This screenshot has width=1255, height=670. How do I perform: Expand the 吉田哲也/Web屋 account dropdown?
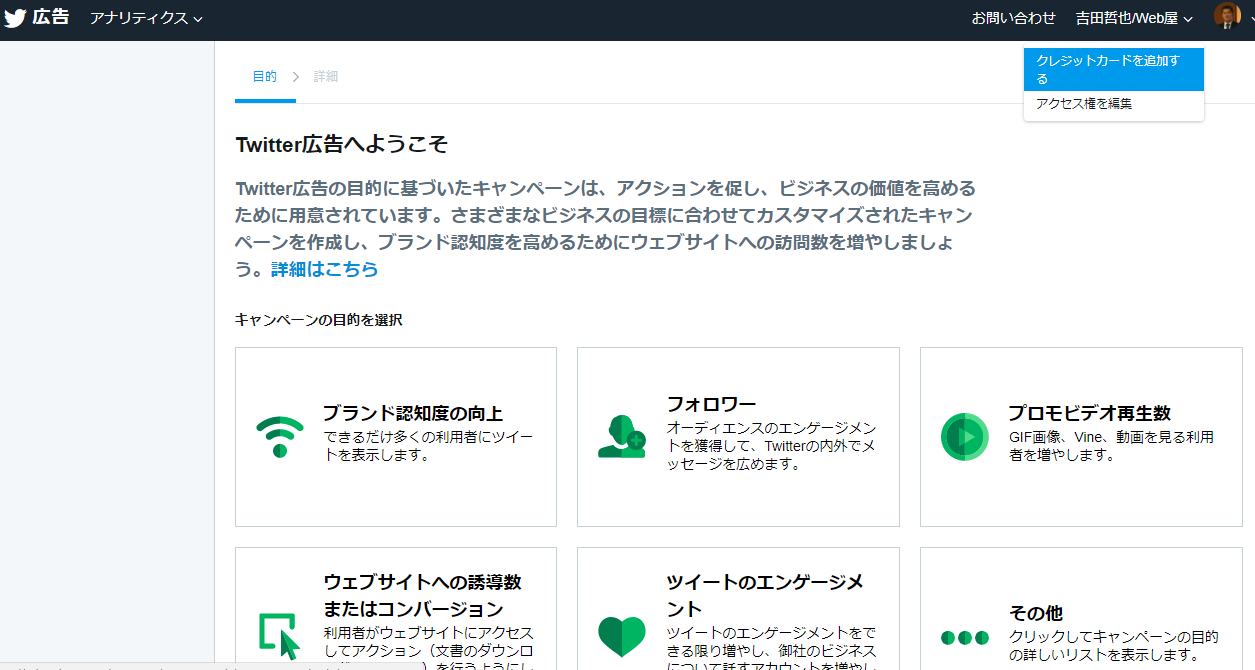click(1134, 18)
